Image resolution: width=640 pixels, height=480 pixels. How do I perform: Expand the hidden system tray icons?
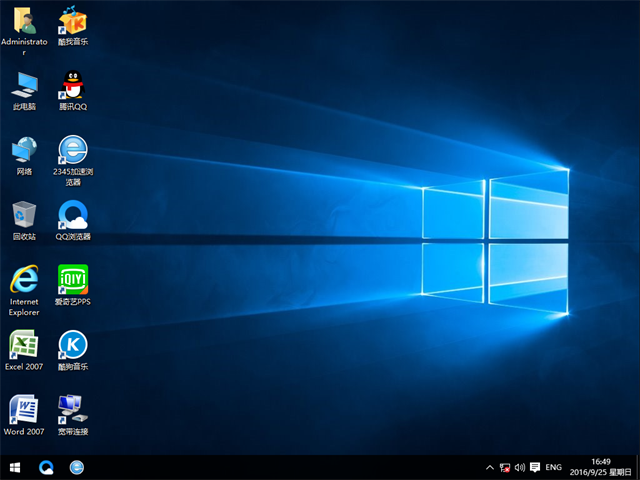(489, 467)
